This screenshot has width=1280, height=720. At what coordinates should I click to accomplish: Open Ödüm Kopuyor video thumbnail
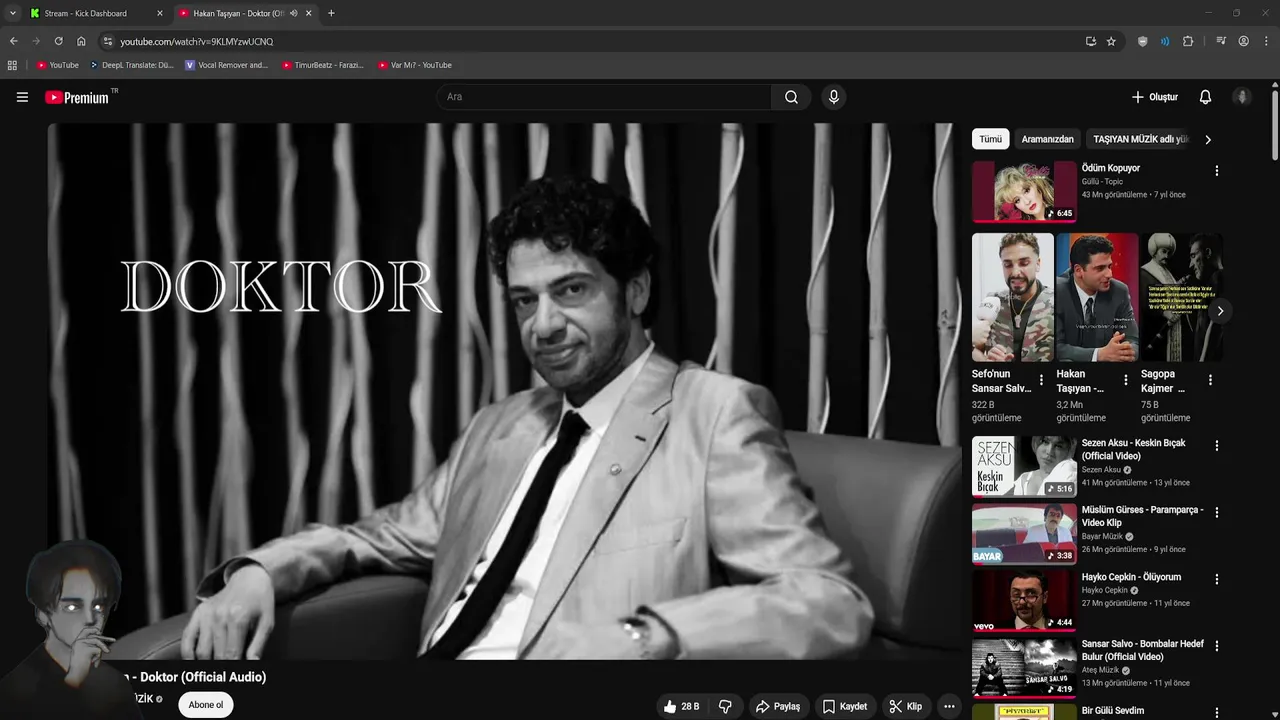coord(1024,192)
